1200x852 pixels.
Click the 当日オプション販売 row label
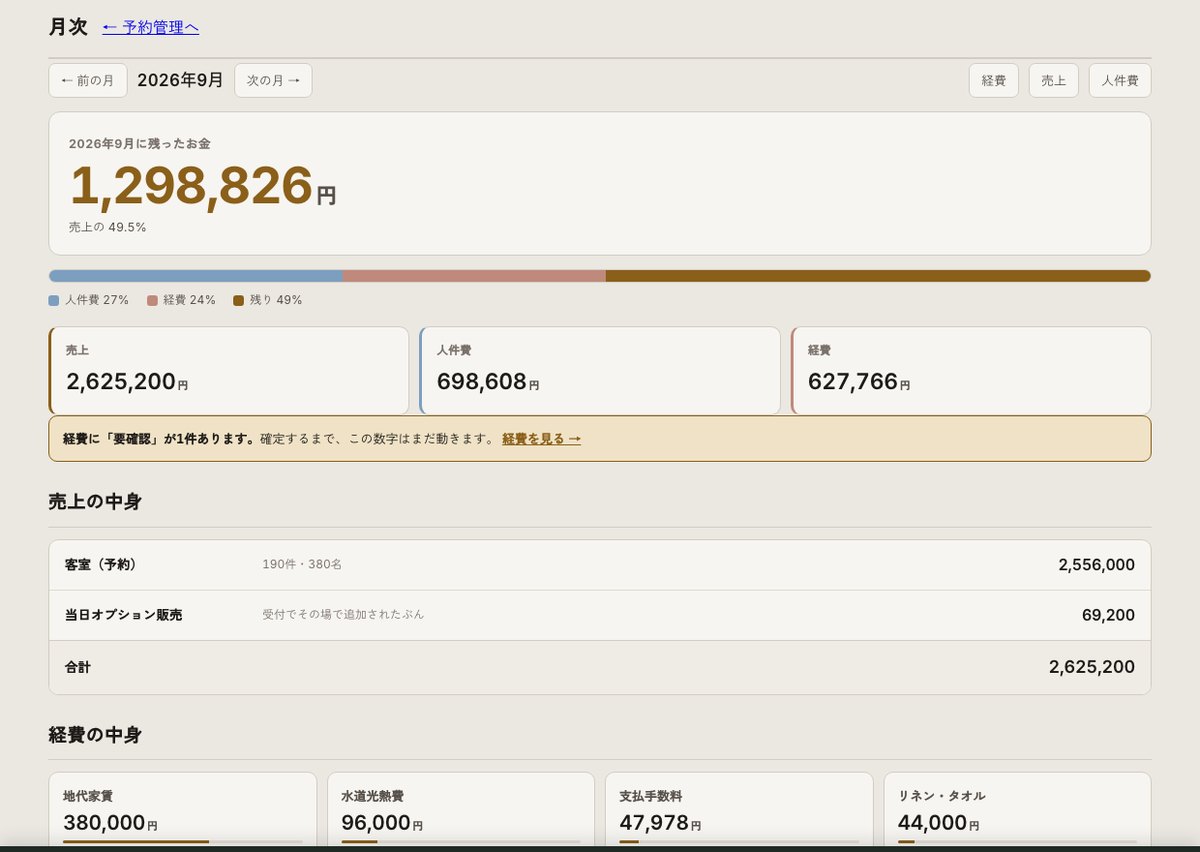(x=123, y=615)
